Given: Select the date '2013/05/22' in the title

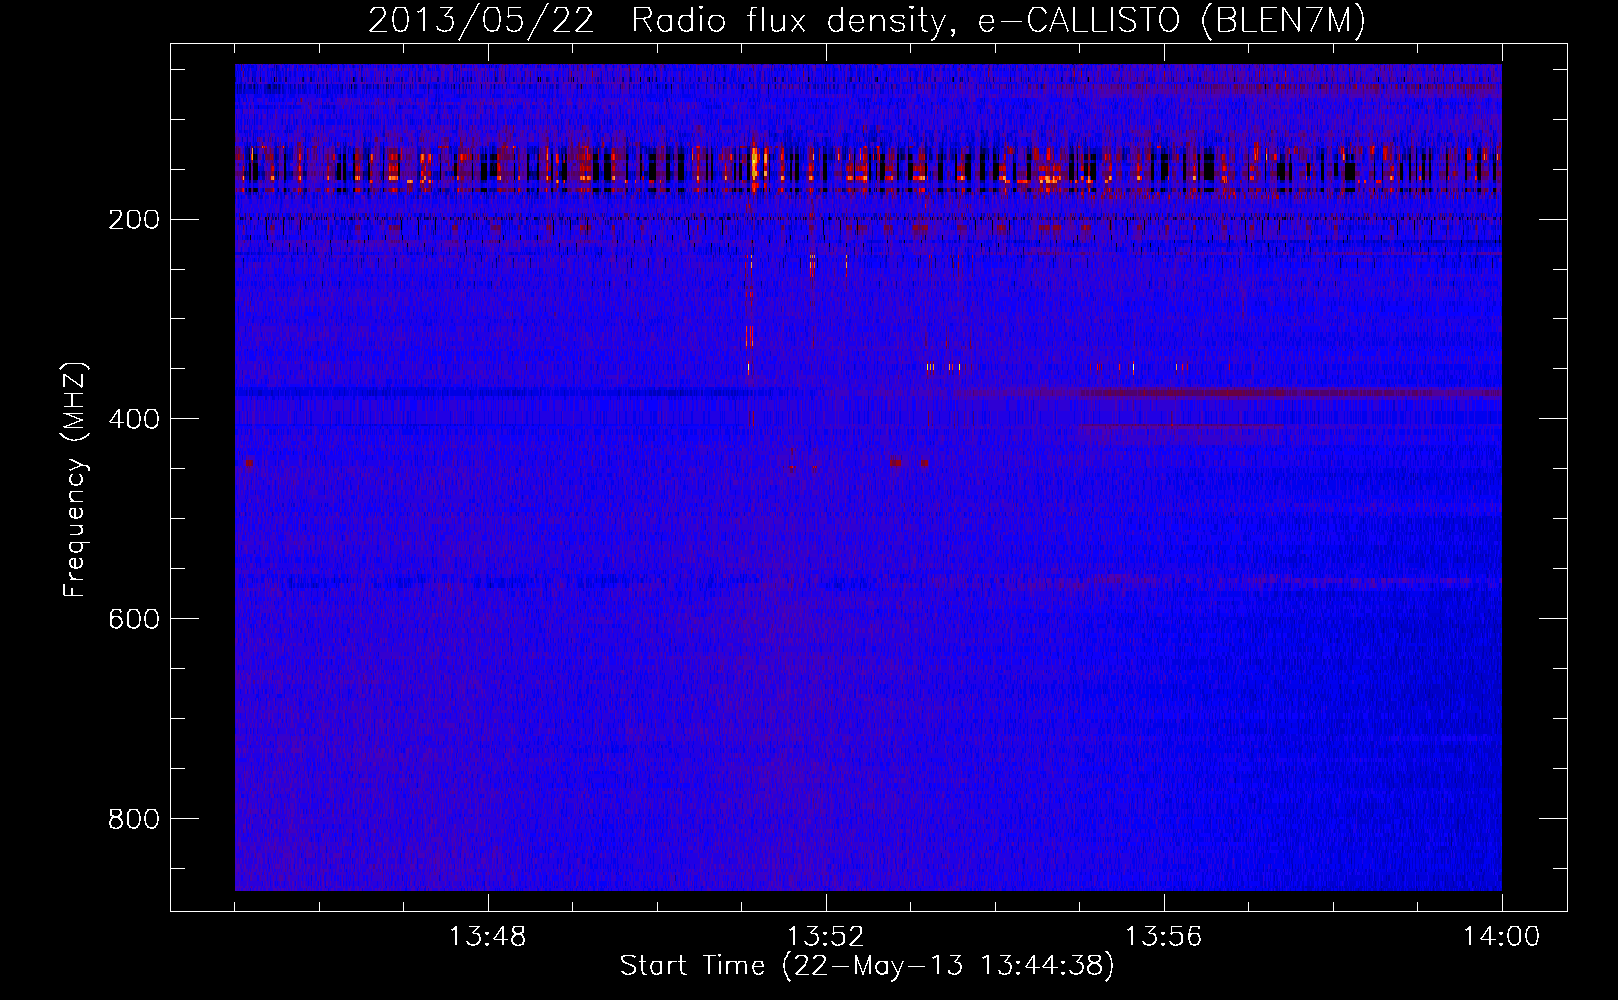Looking at the screenshot, I should 481,21.
